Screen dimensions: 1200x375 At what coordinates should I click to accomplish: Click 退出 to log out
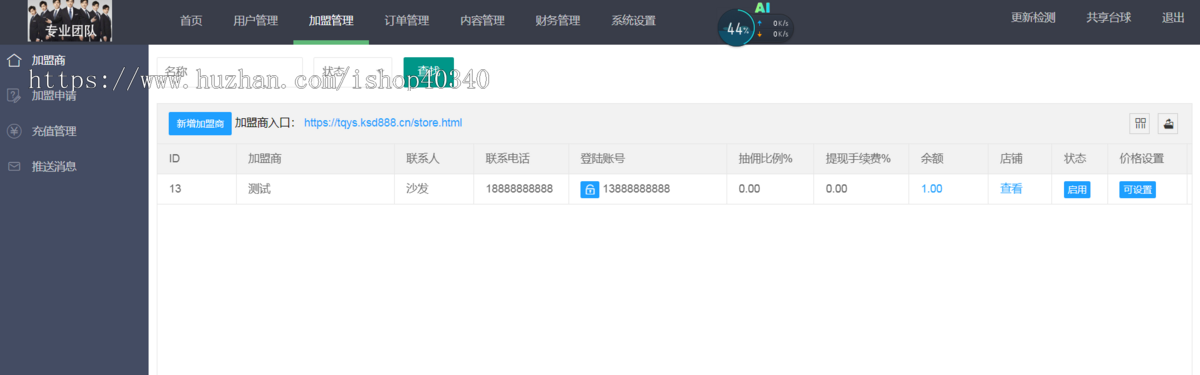click(1173, 18)
